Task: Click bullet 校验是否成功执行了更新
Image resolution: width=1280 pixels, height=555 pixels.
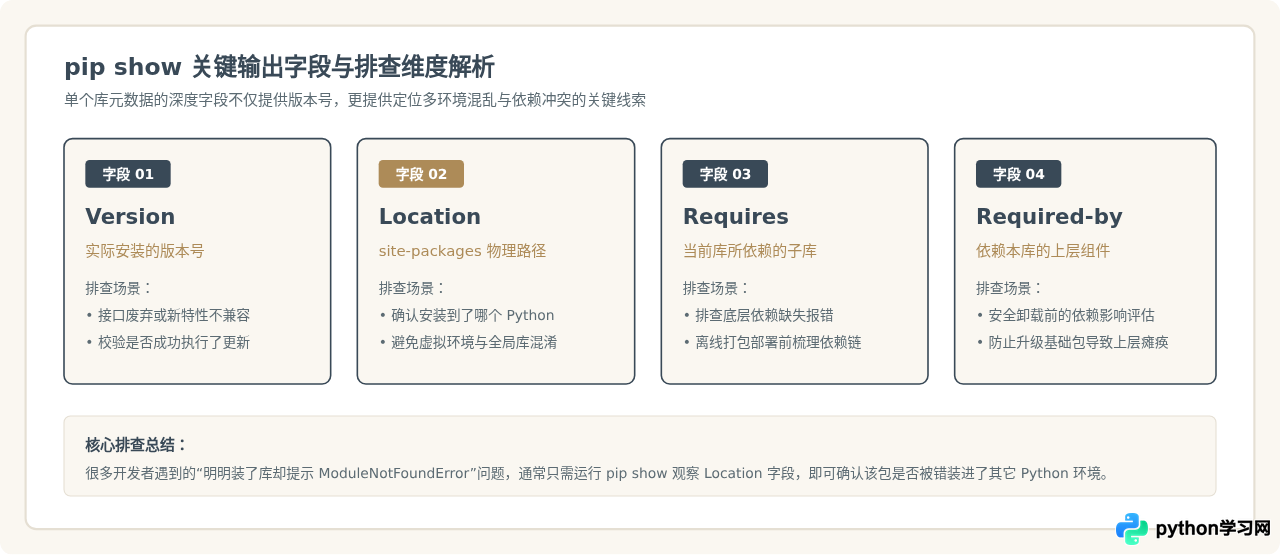Action: click(168, 342)
